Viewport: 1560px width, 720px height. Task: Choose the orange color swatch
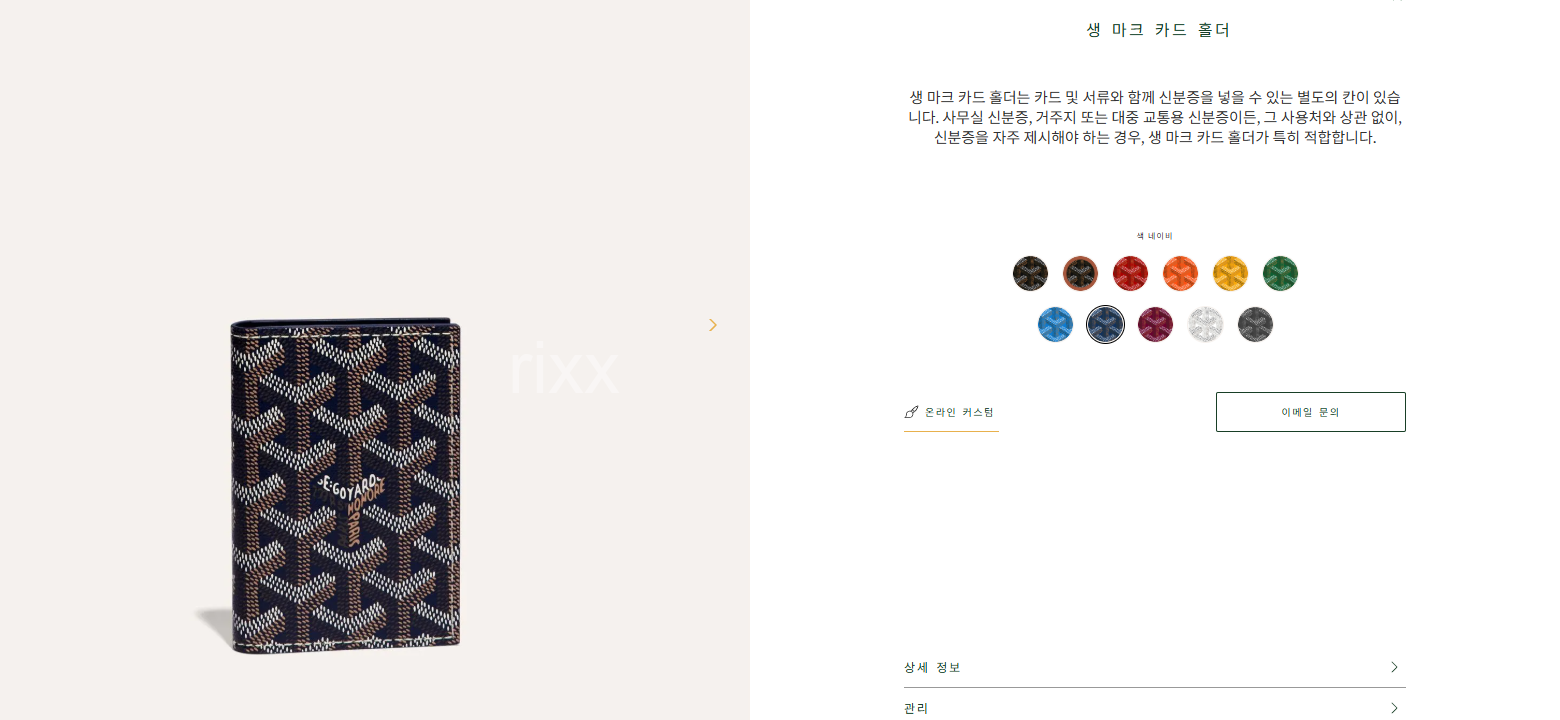(1180, 273)
